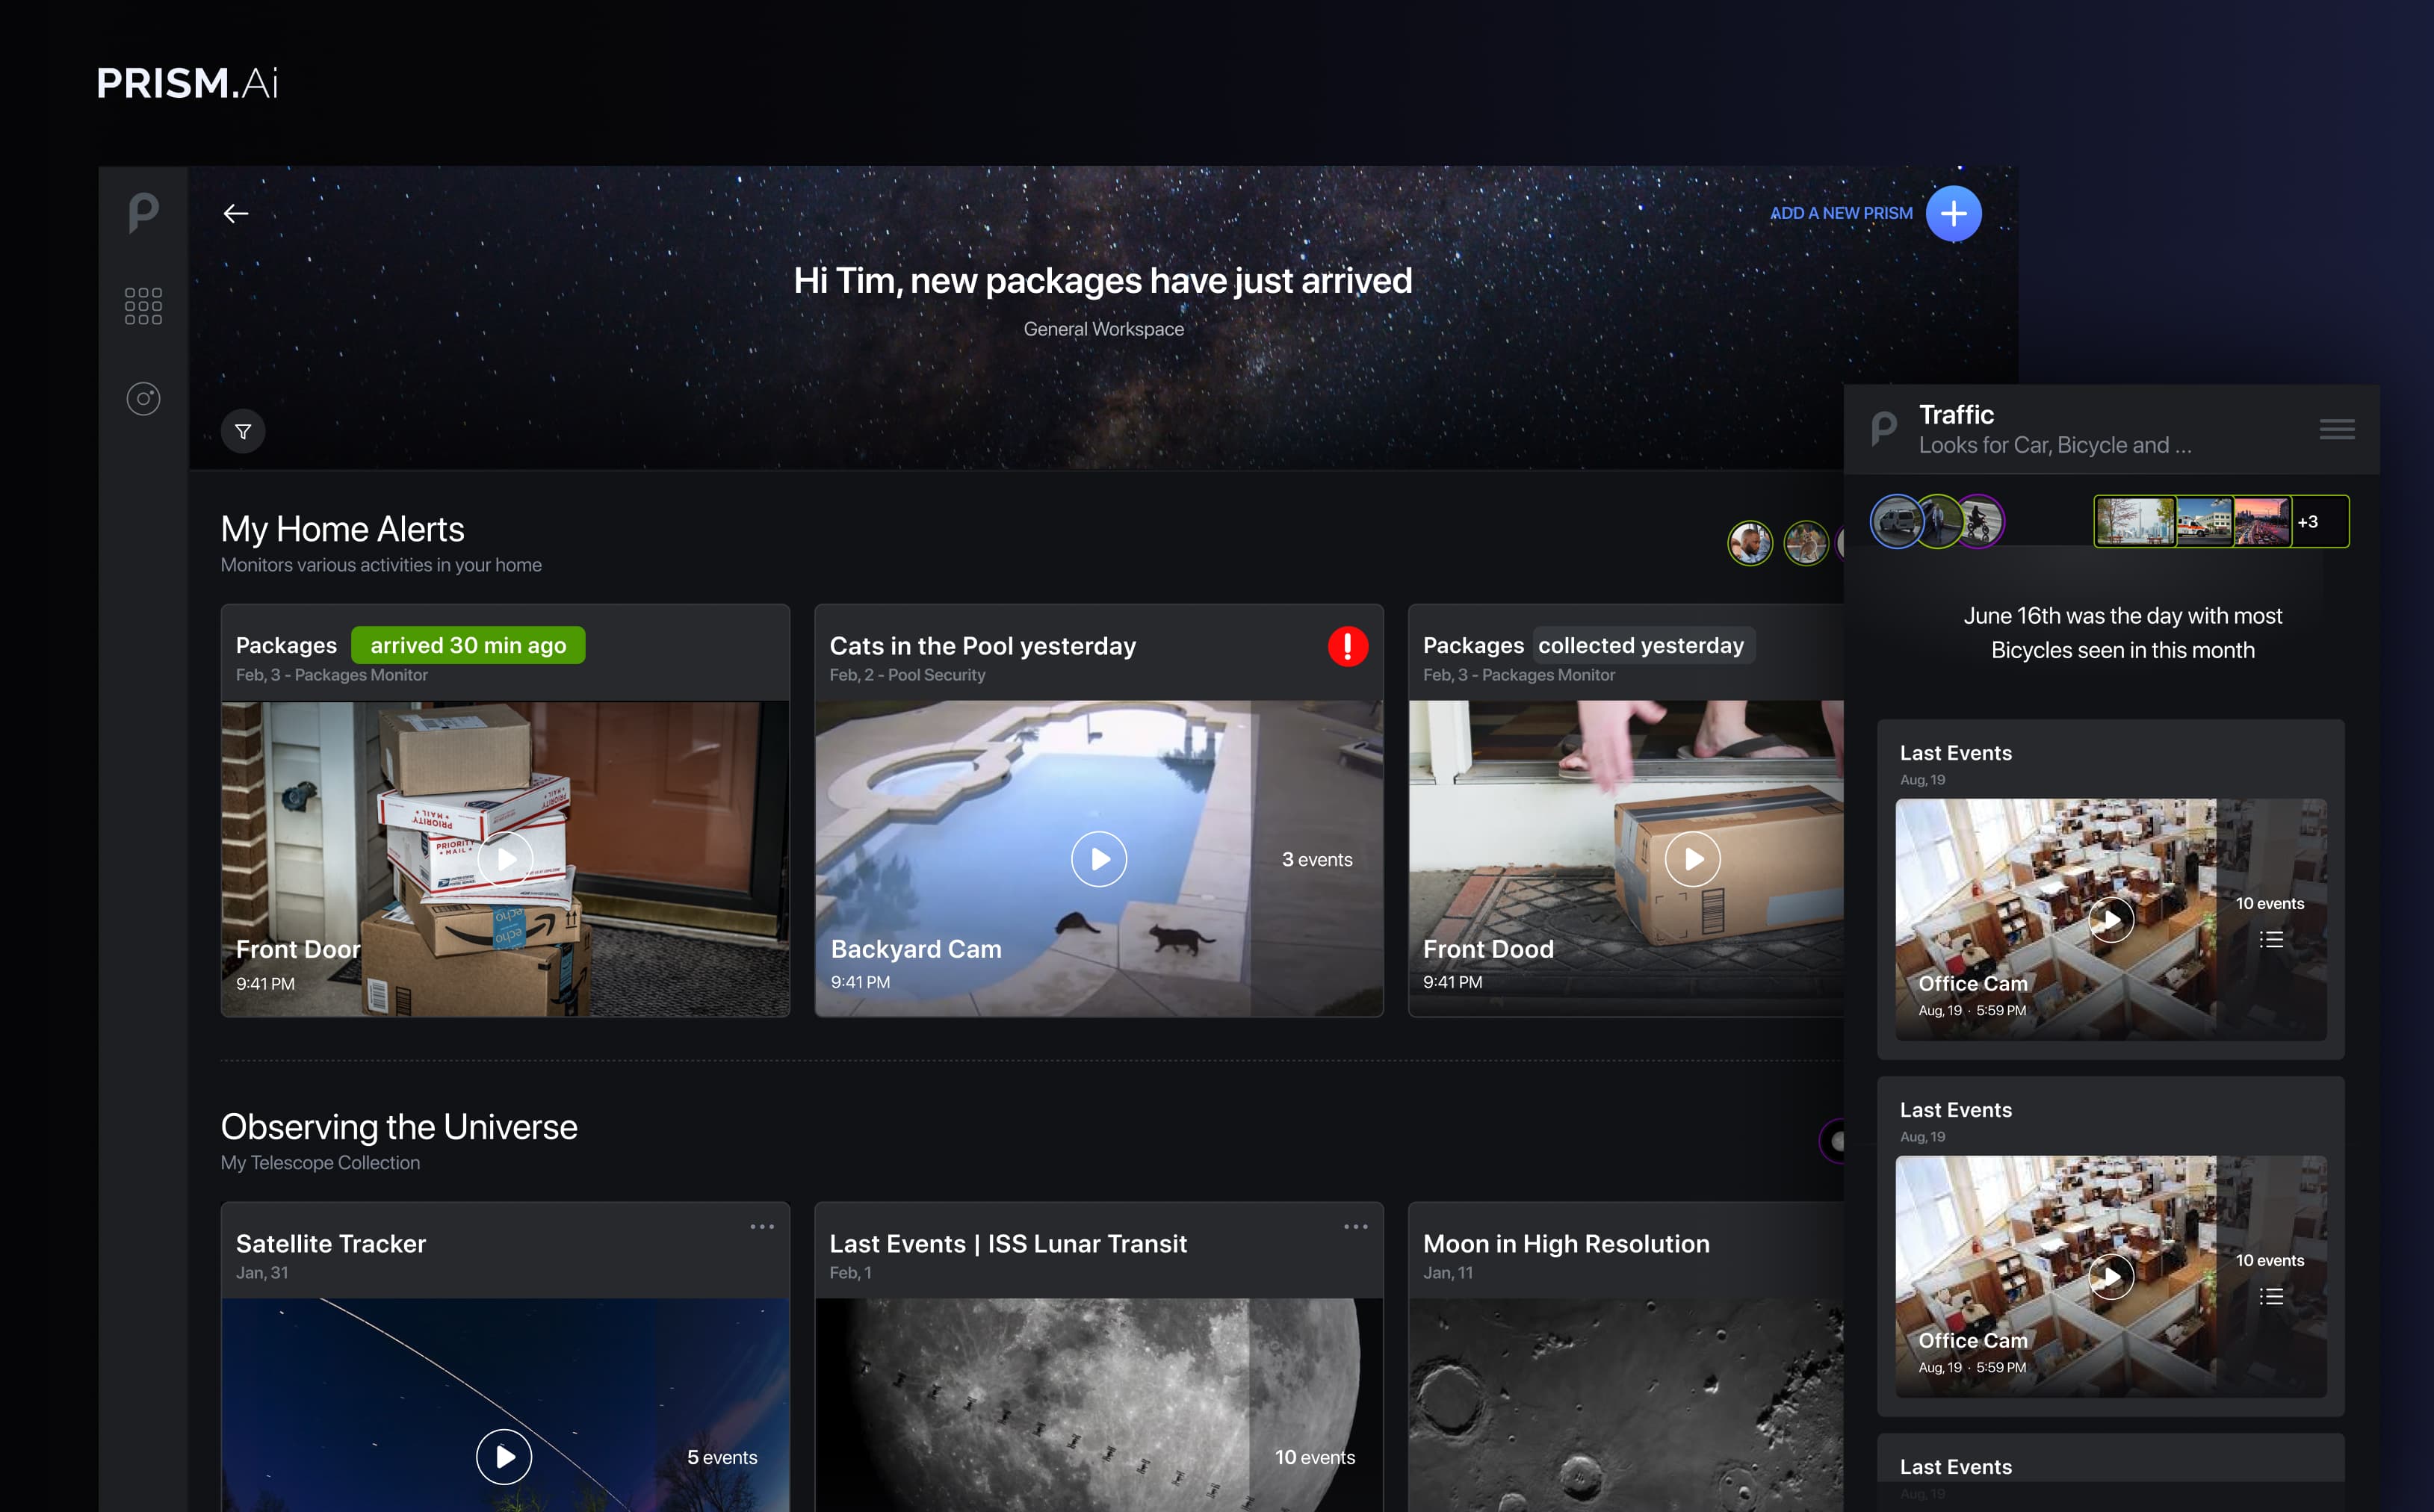Click first user avatar in My Home Alerts
Screen dimensions: 2434x1512
coord(1750,543)
